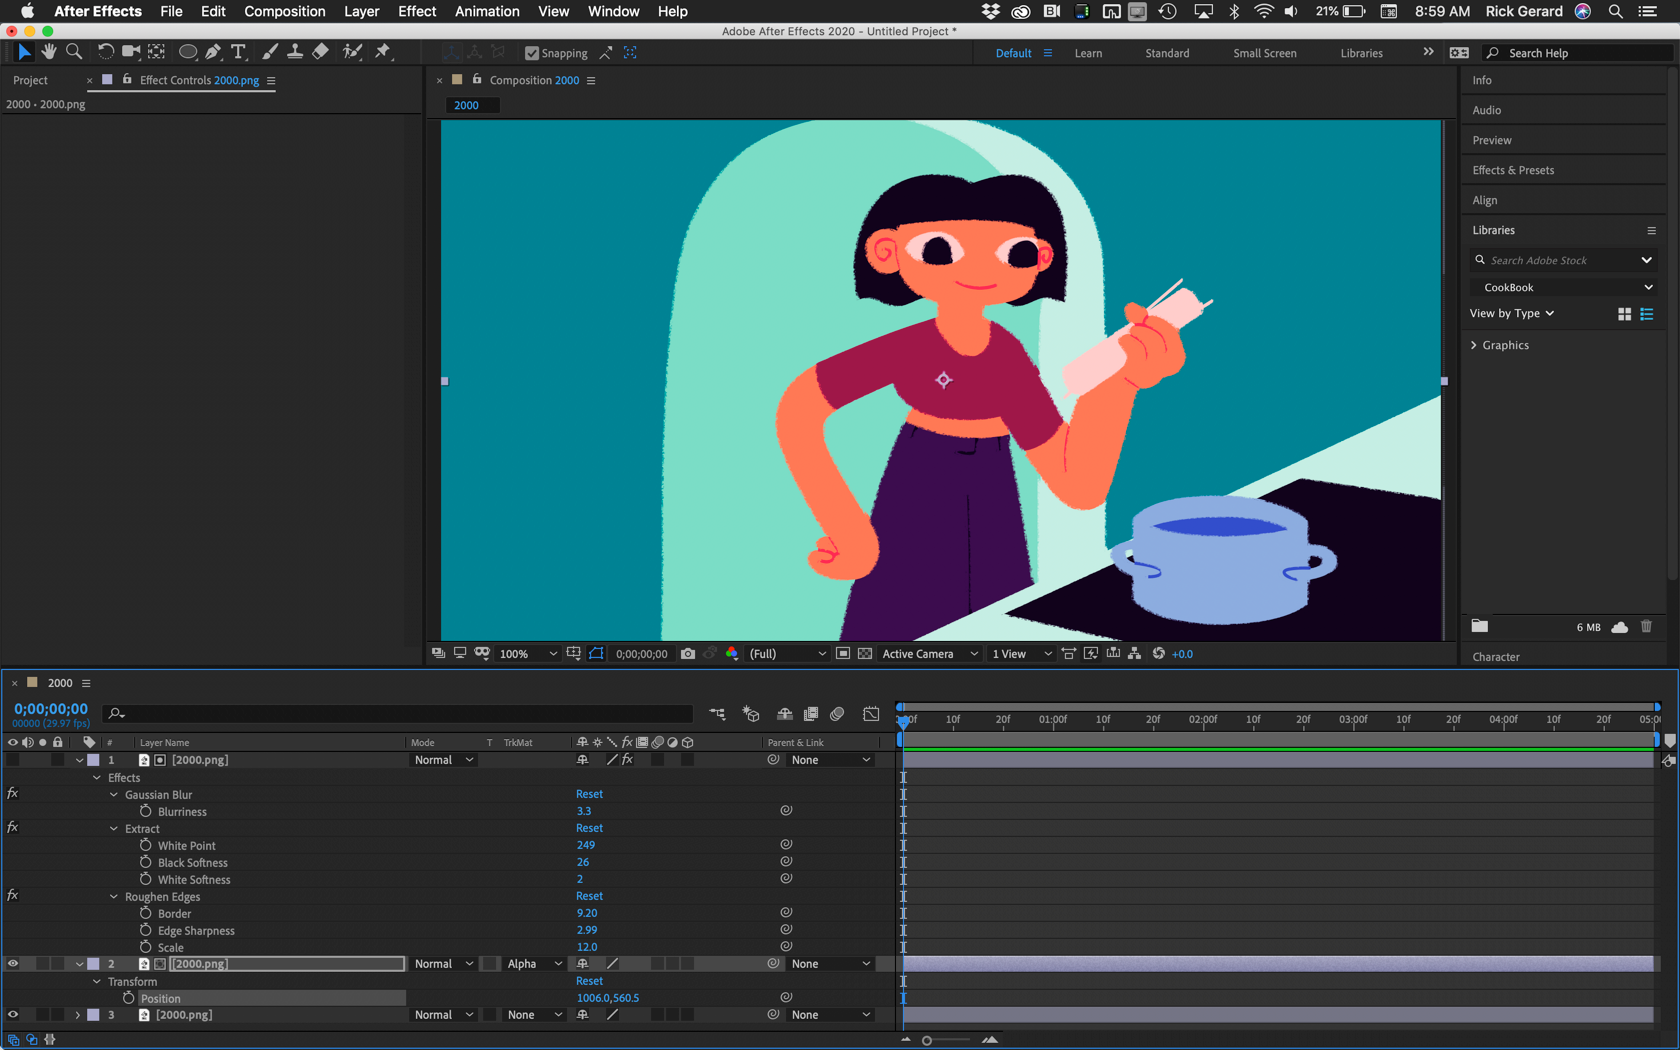Reset the Roughen Edges effect
The image size is (1680, 1050).
point(589,896)
